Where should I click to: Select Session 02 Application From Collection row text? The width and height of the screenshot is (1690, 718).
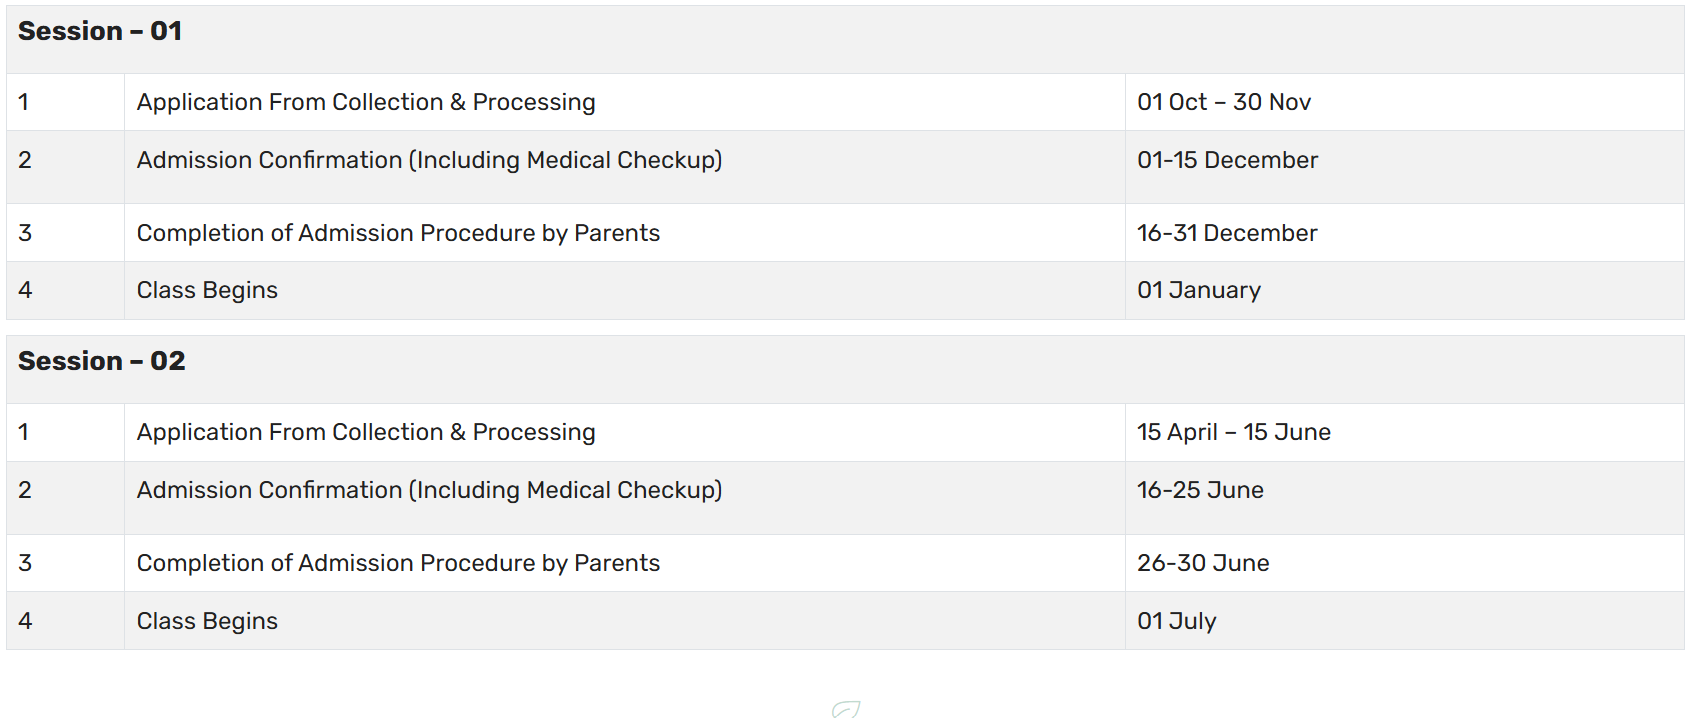tap(366, 433)
